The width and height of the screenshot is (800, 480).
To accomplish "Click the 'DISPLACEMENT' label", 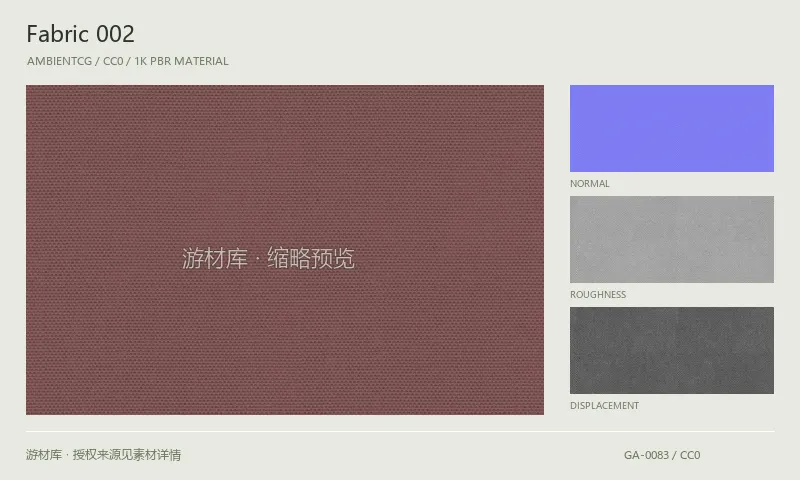I will (604, 406).
